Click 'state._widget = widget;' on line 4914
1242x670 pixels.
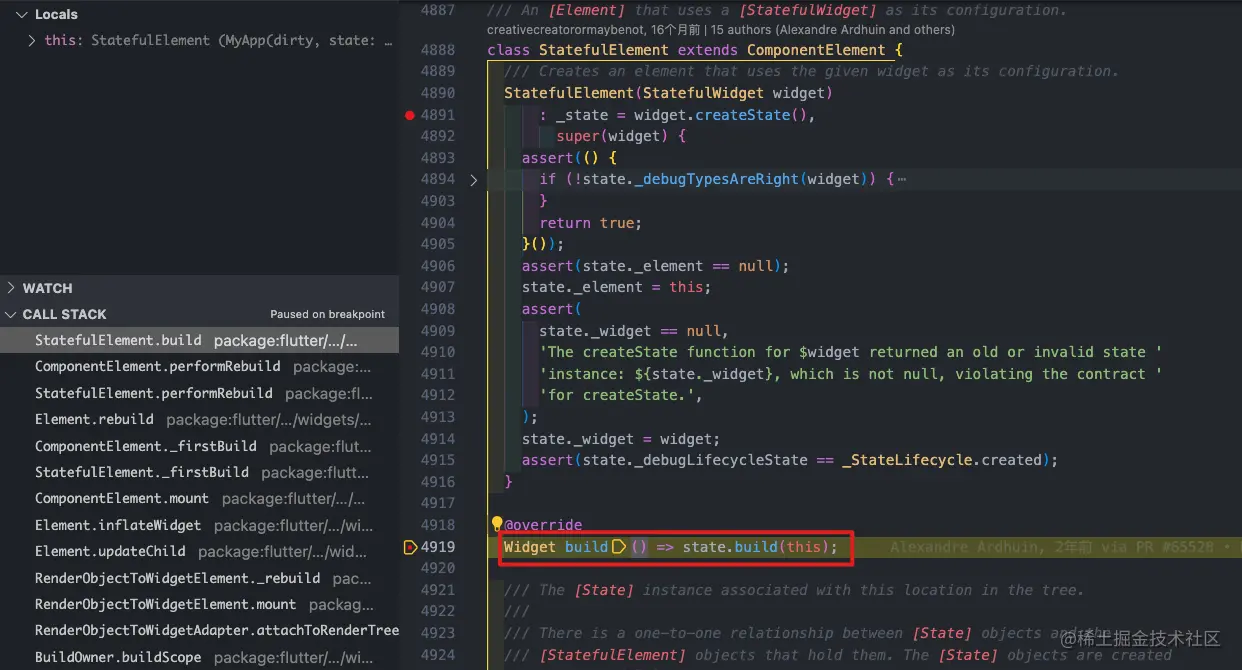pyautogui.click(x=620, y=439)
